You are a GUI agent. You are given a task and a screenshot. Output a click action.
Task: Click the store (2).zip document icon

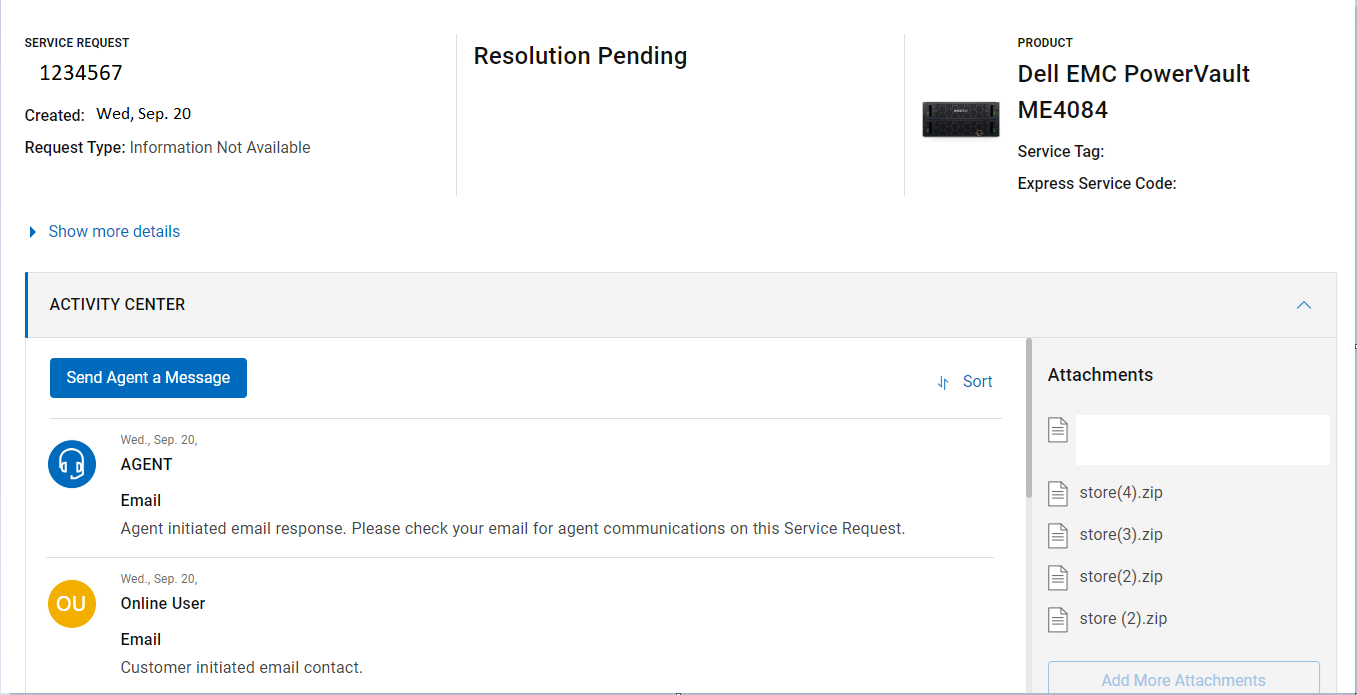coord(1058,619)
